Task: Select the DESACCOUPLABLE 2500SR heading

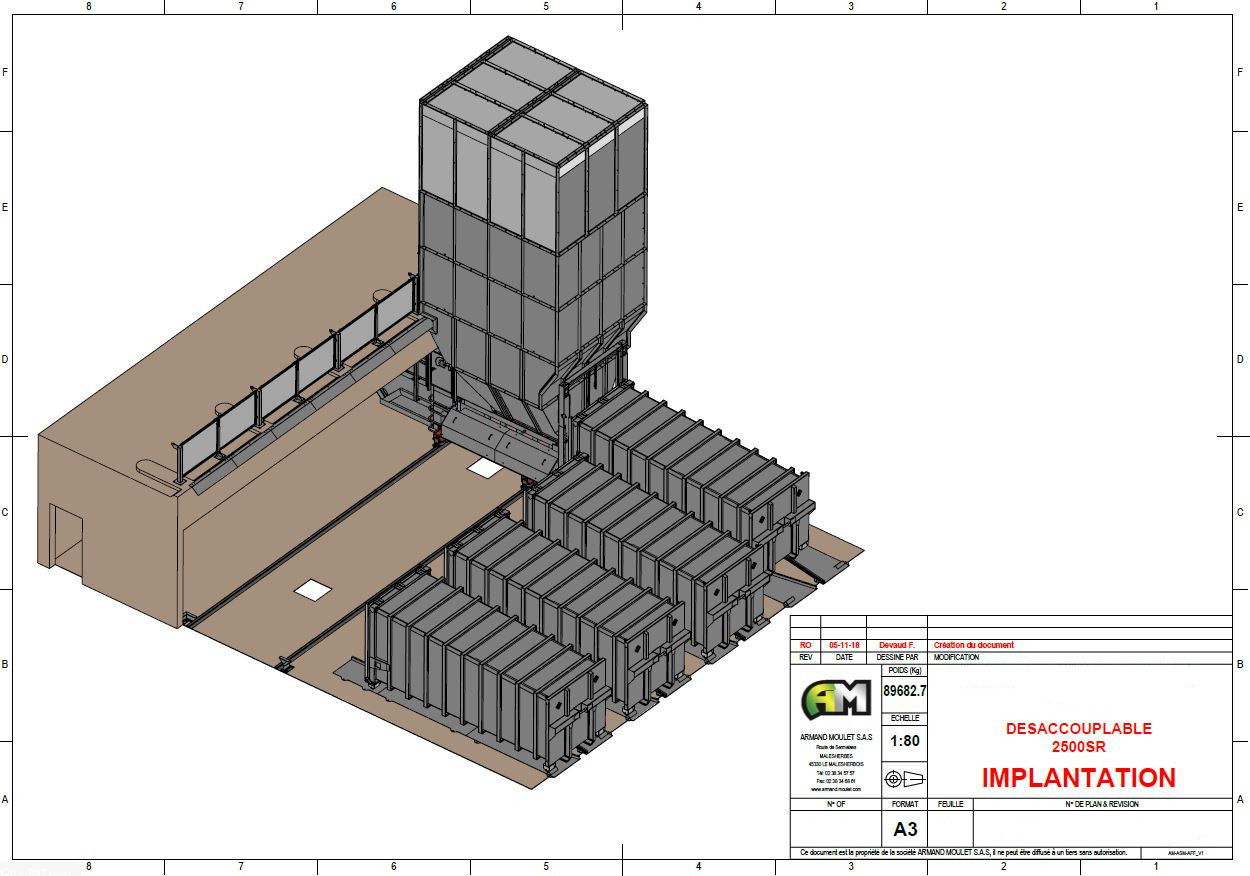Action: [1078, 737]
